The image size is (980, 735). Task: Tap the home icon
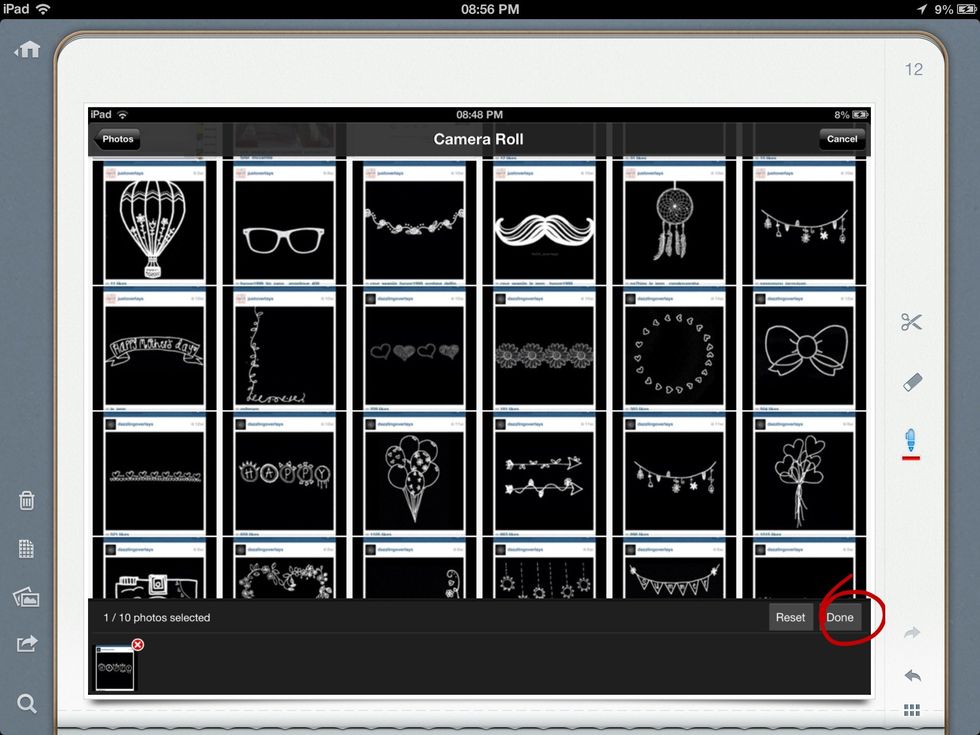pyautogui.click(x=26, y=48)
